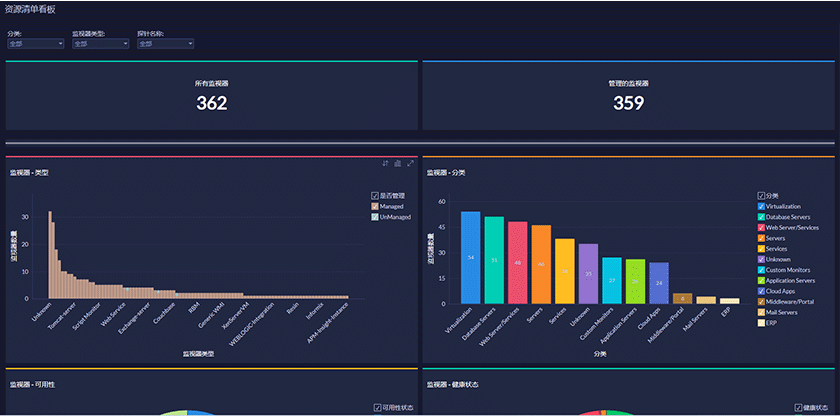Toggle the 健康状态 legend checkbox

(799, 407)
